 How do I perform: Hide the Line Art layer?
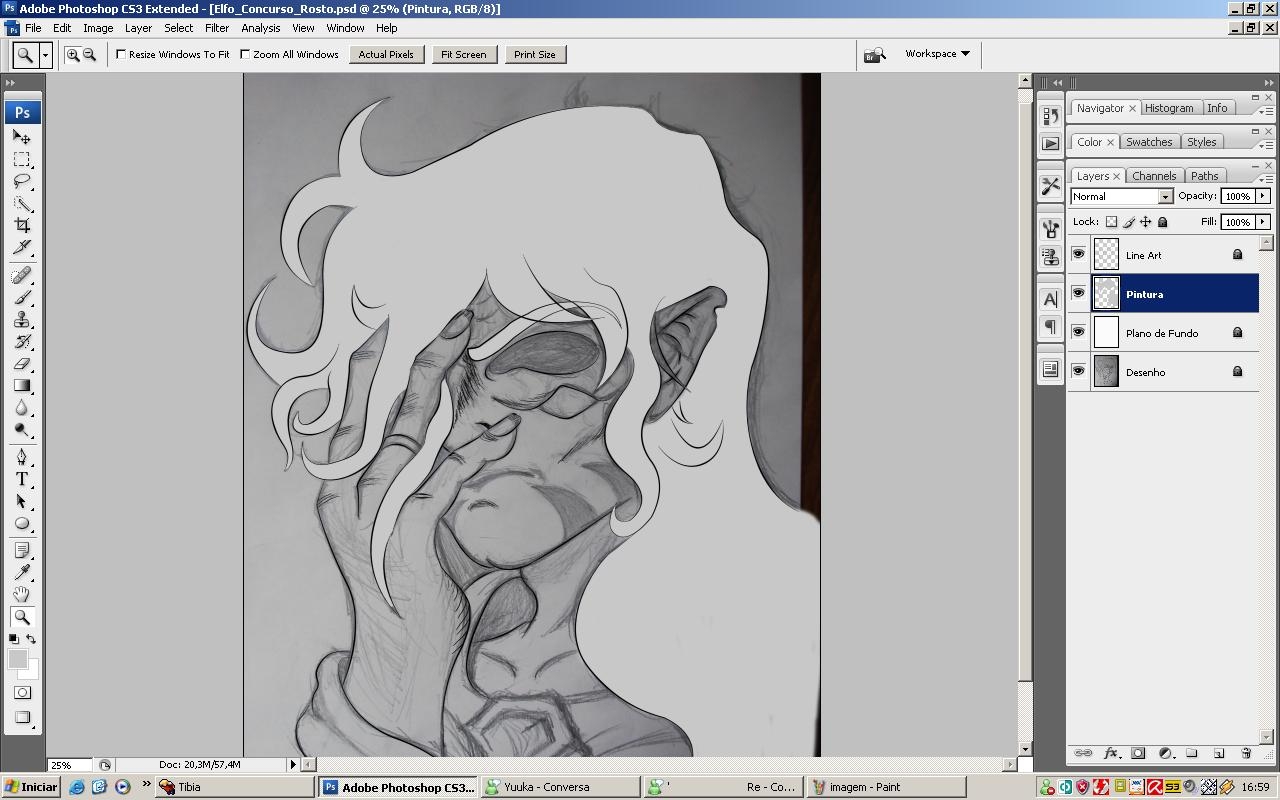[1078, 254]
